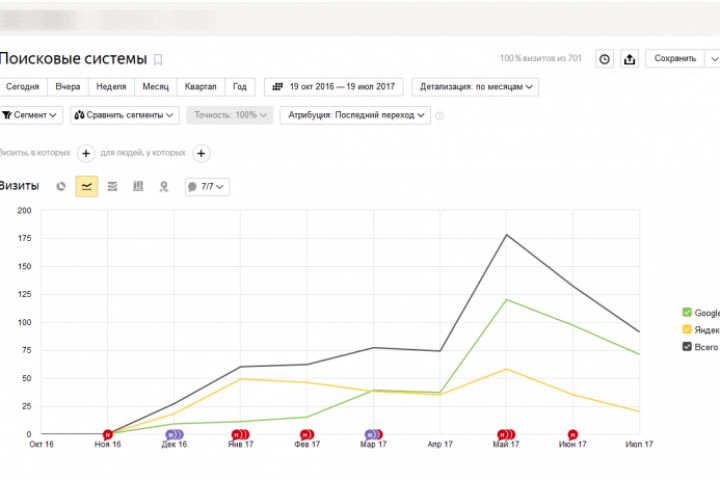Open the Сегмент dropdown
Image resolution: width=720 pixels, height=480 pixels.
pos(32,115)
